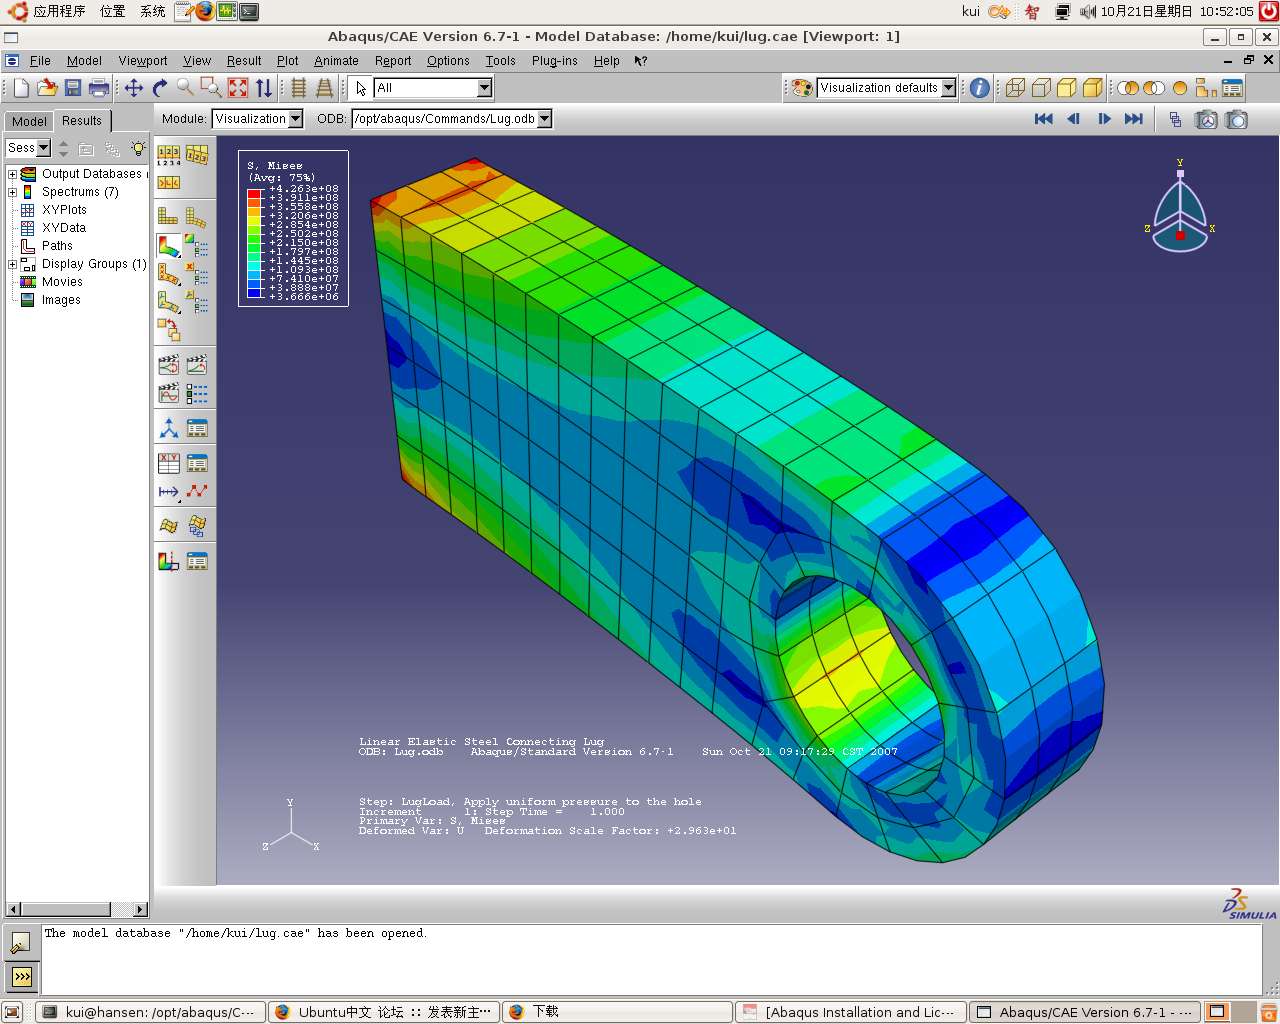The height and width of the screenshot is (1024, 1280).
Task: Click the selection arrow tool
Action: click(x=361, y=88)
